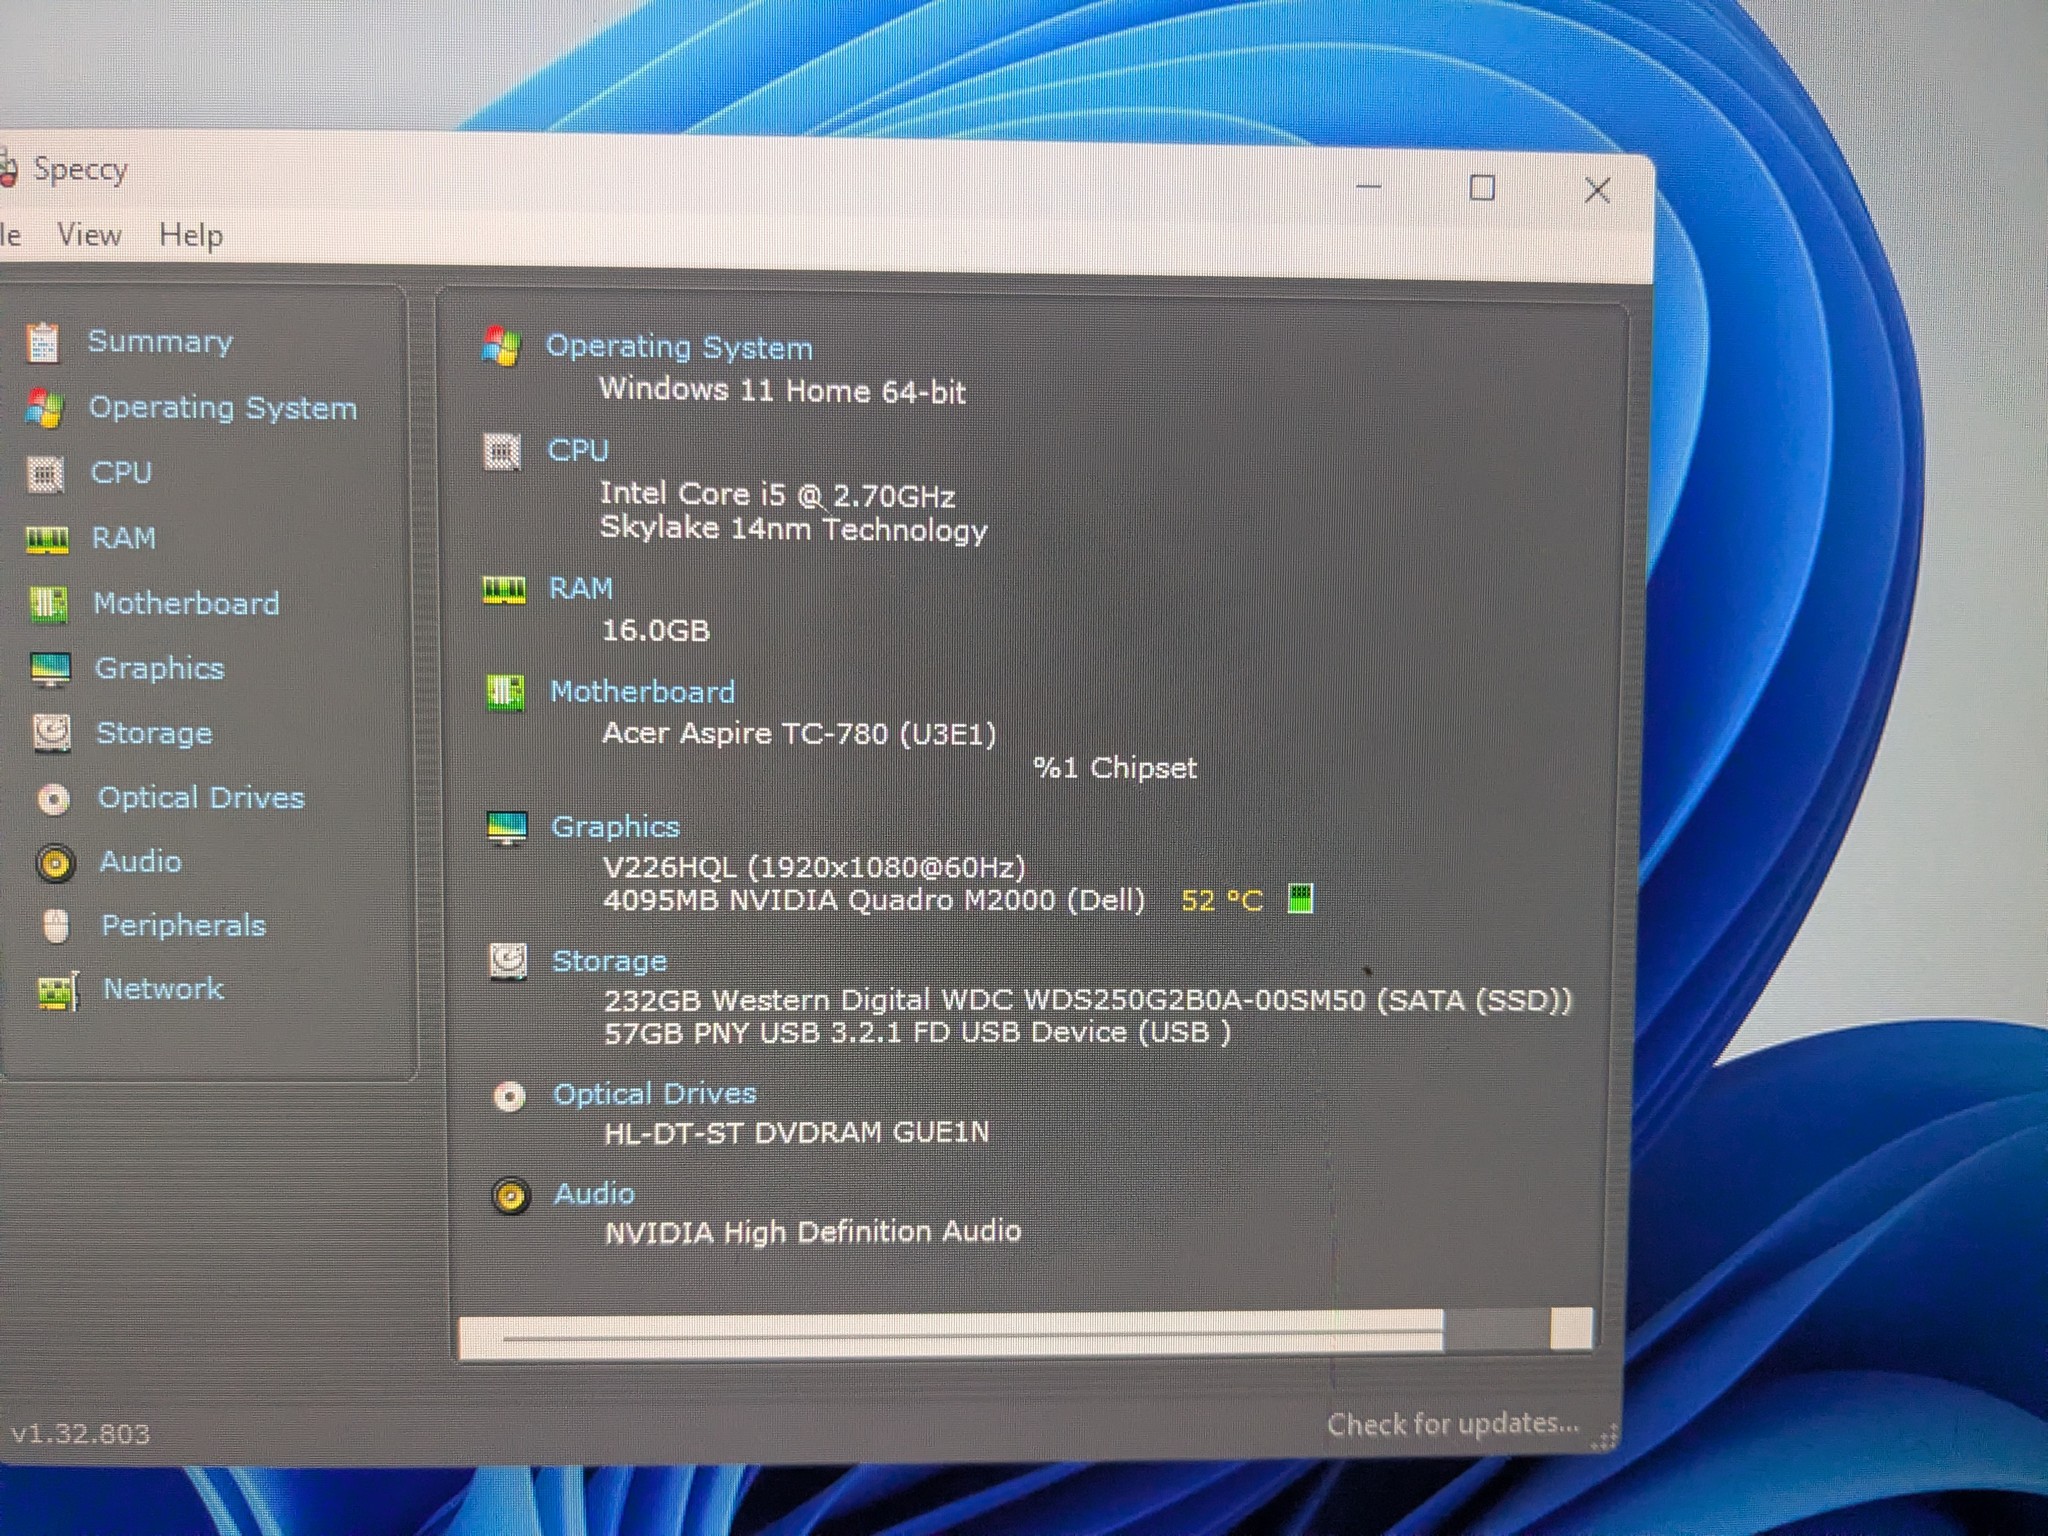Open the View menu
The height and width of the screenshot is (1536, 2048).
pos(89,235)
